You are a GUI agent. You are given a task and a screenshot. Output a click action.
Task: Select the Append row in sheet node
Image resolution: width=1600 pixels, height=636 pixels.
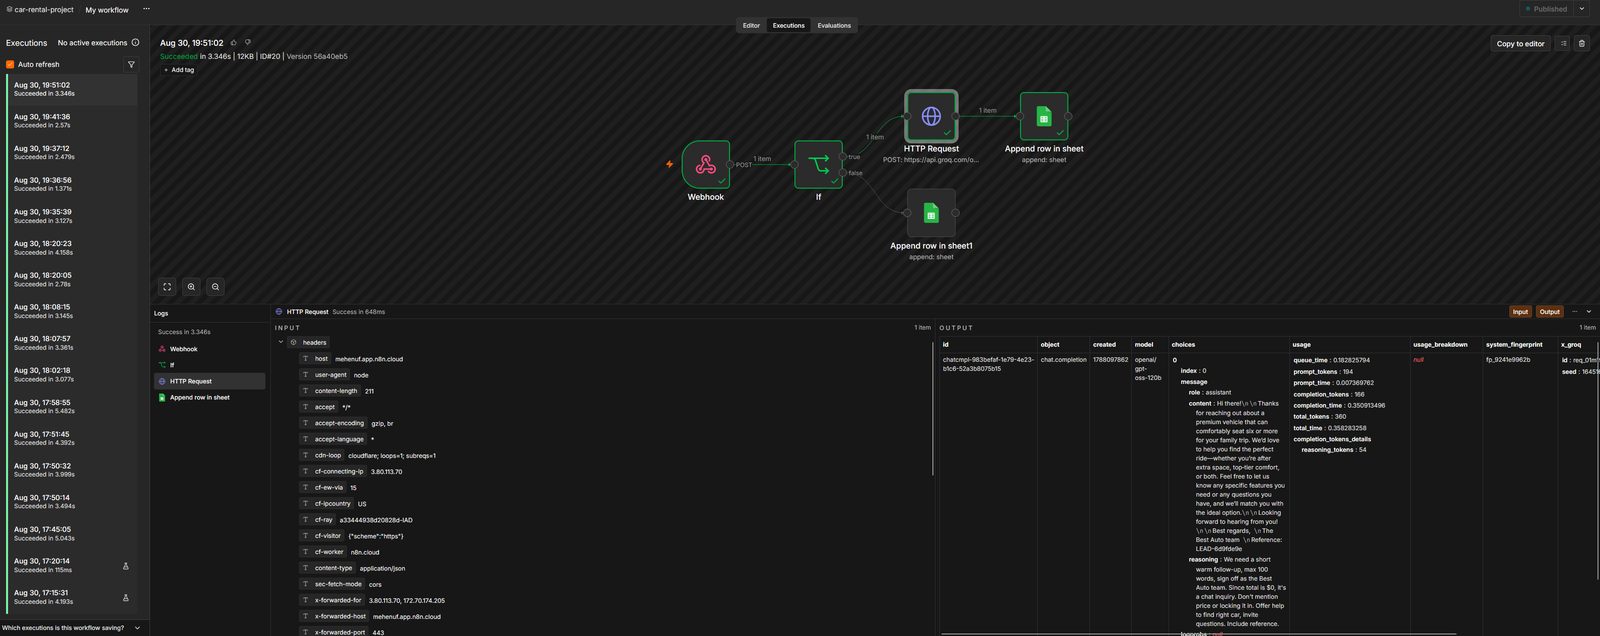point(1044,116)
